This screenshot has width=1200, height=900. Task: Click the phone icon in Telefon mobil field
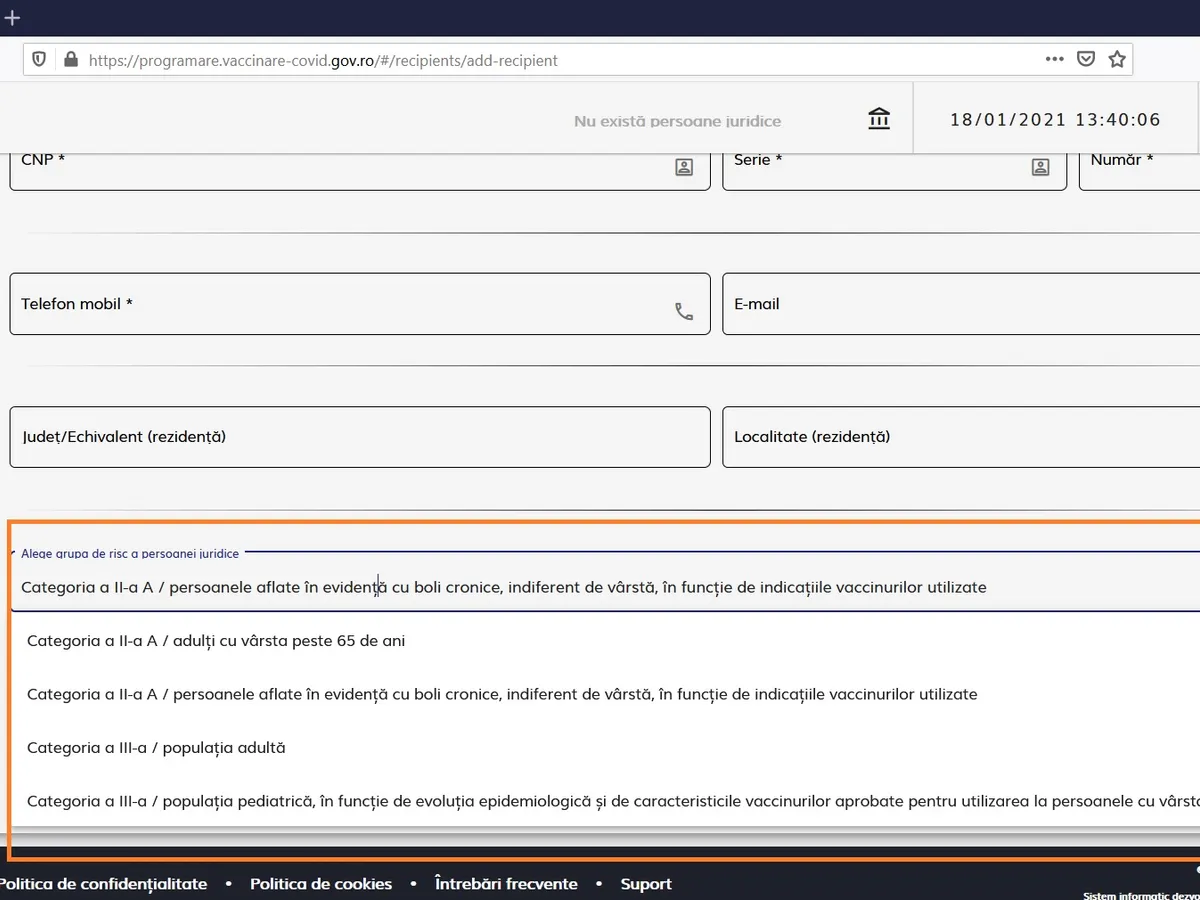click(684, 312)
